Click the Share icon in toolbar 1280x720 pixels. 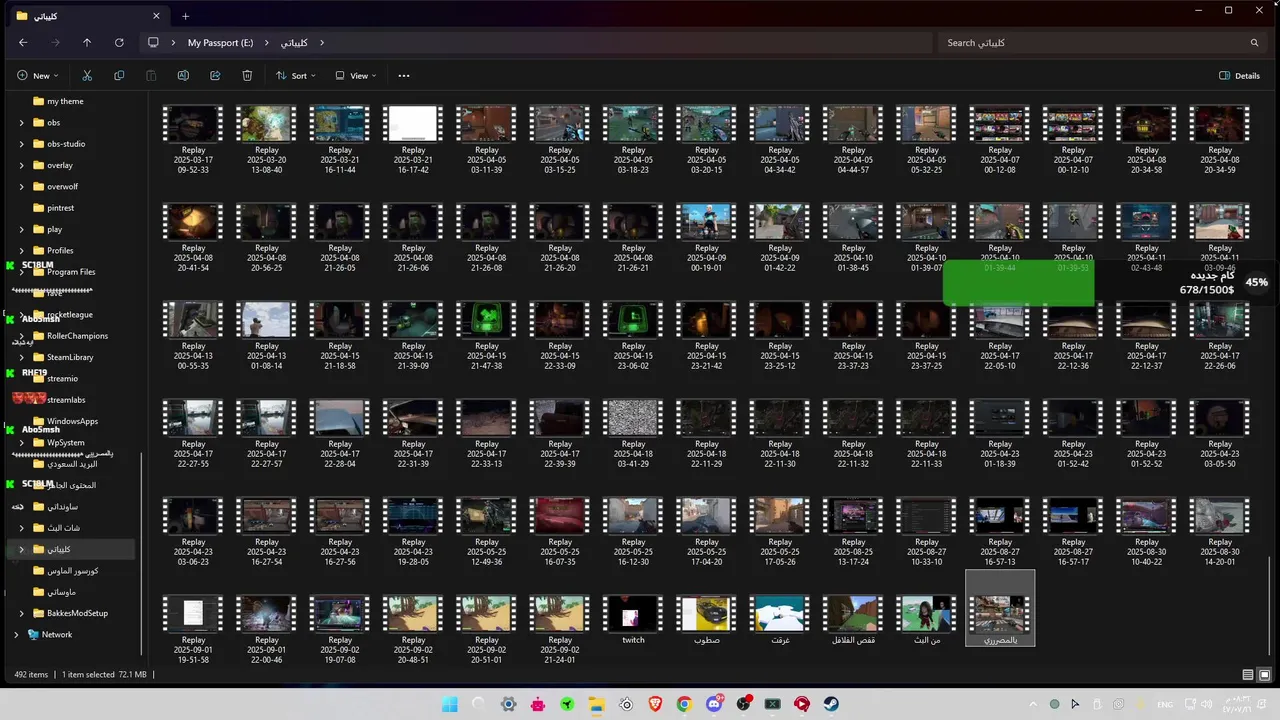215,75
